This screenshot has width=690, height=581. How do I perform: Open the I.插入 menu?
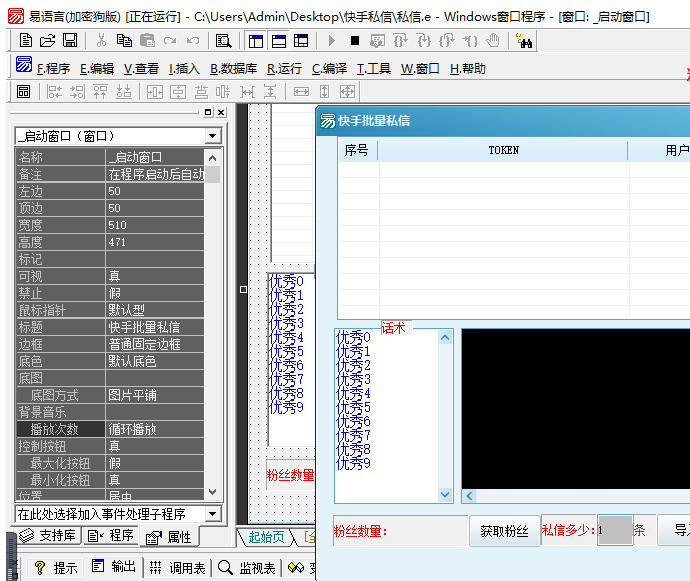tap(184, 69)
